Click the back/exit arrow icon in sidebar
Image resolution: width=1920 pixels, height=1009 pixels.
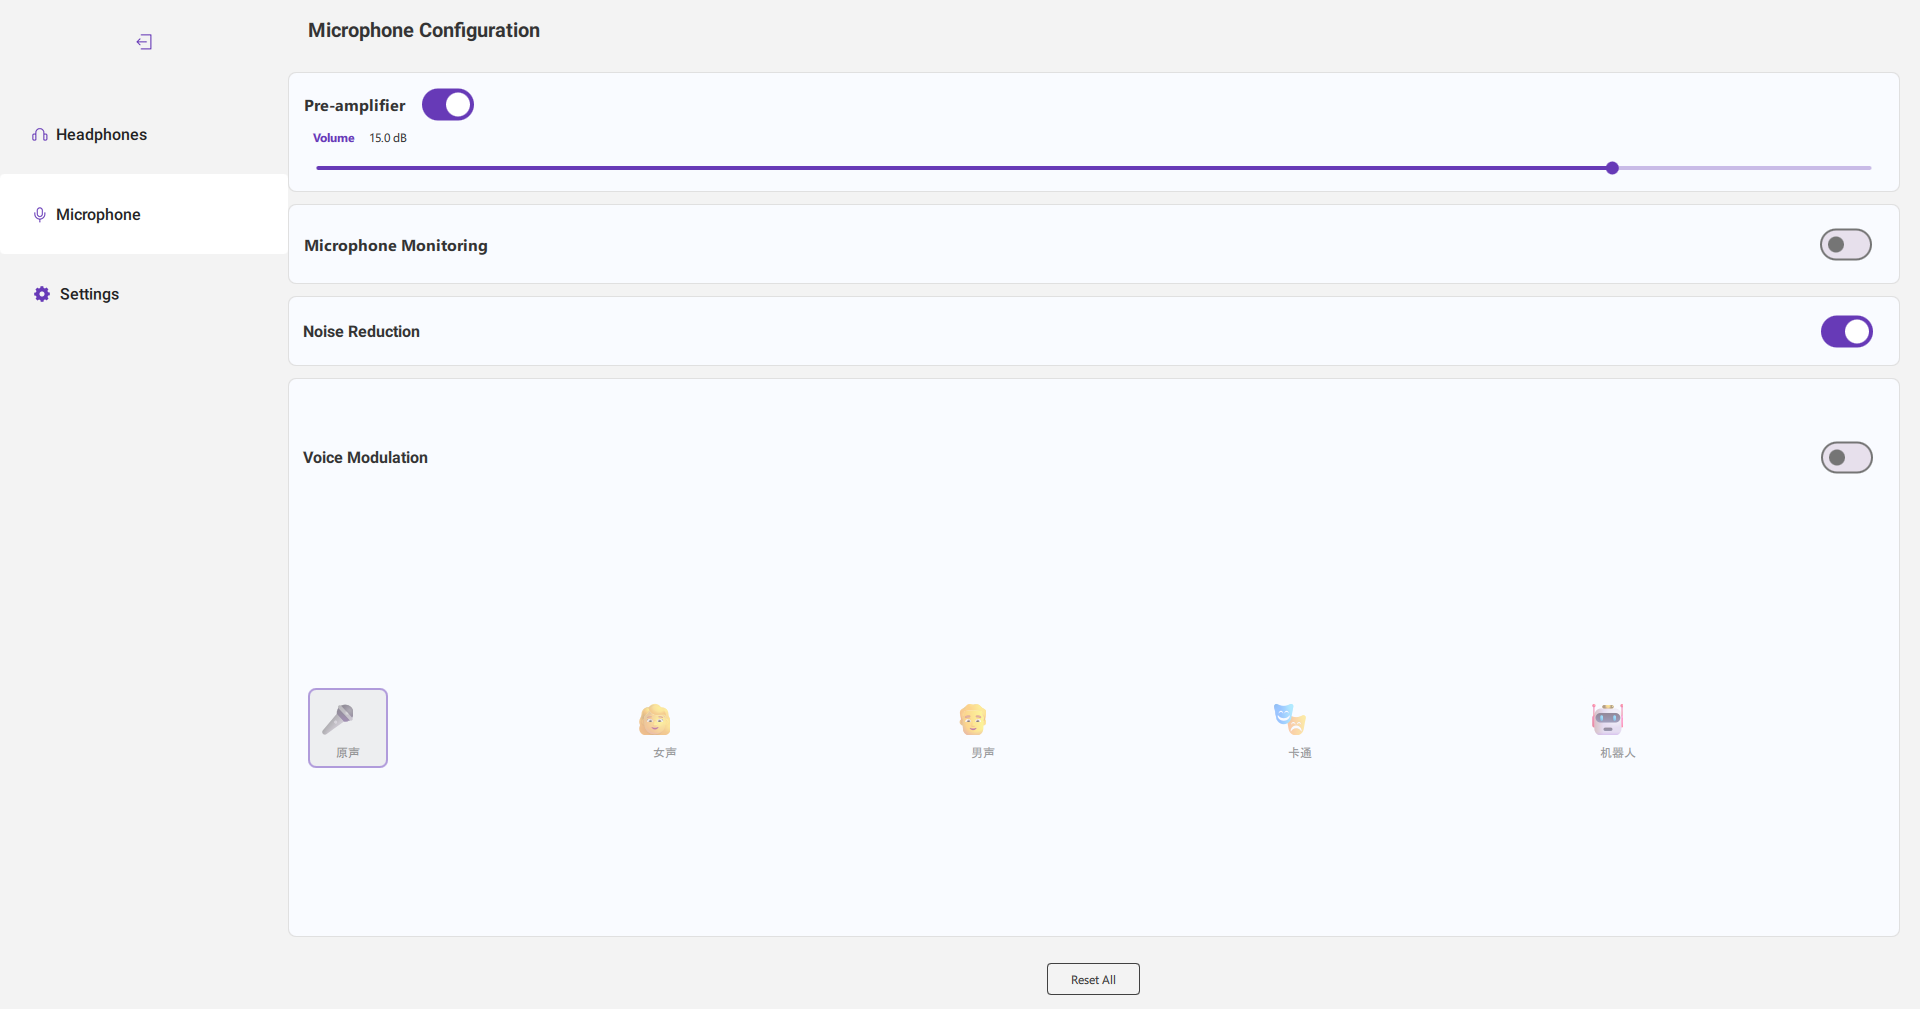click(144, 42)
